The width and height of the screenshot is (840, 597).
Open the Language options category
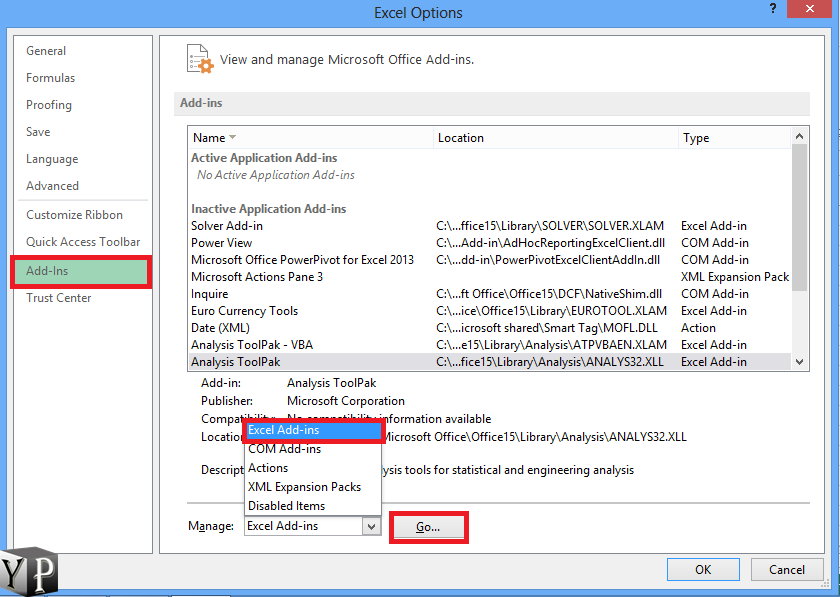point(52,159)
